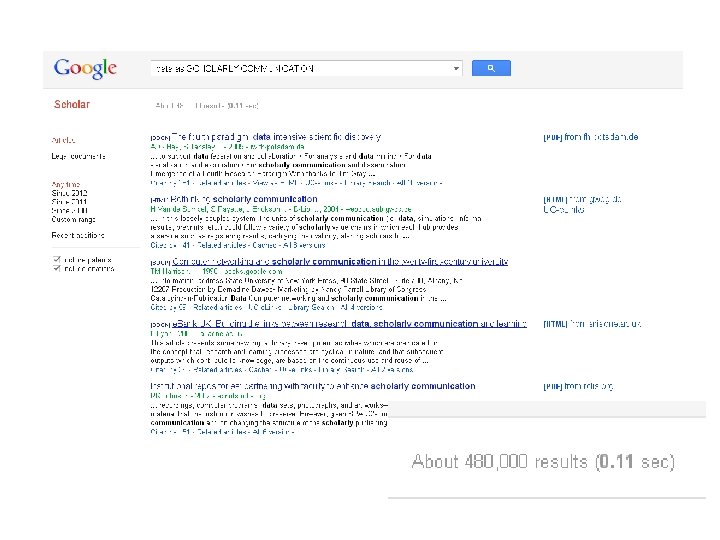
Task: Open HTML link beside Rethinking scholarly communication
Action: coord(582,199)
